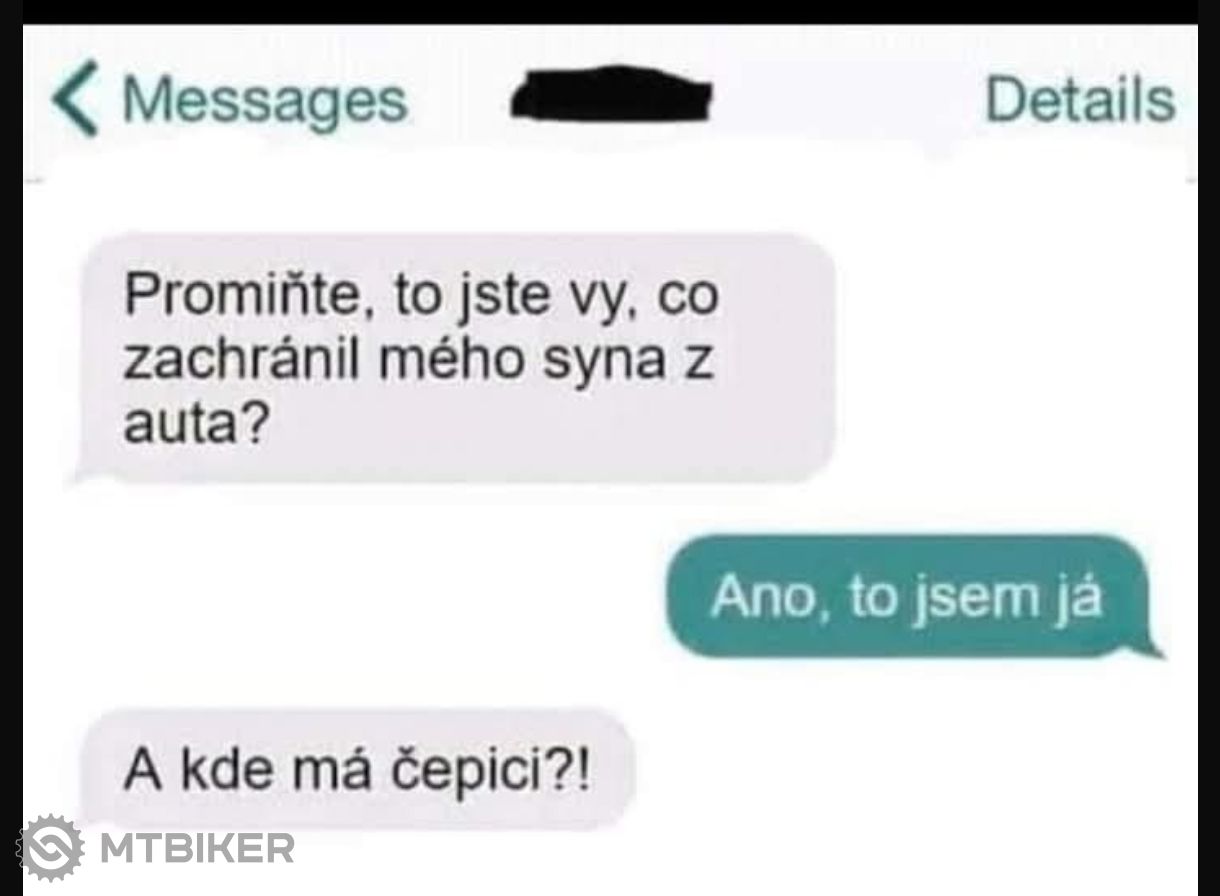Screen dimensions: 1220x896
Task: Click the word "auta?" in first message
Action: pos(196,427)
